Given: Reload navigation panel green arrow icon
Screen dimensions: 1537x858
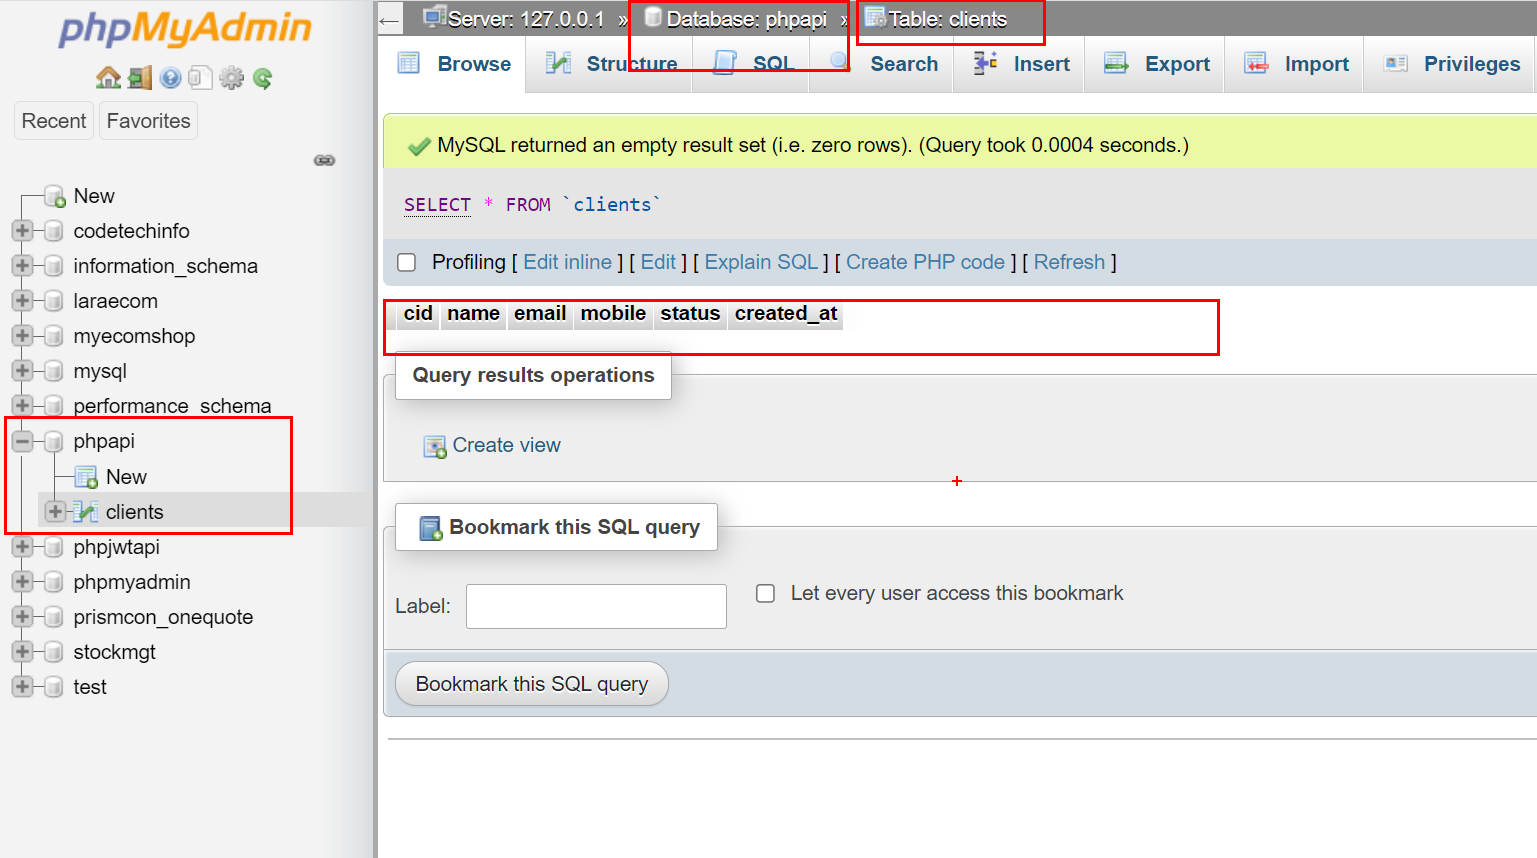Looking at the screenshot, I should pyautogui.click(x=263, y=78).
